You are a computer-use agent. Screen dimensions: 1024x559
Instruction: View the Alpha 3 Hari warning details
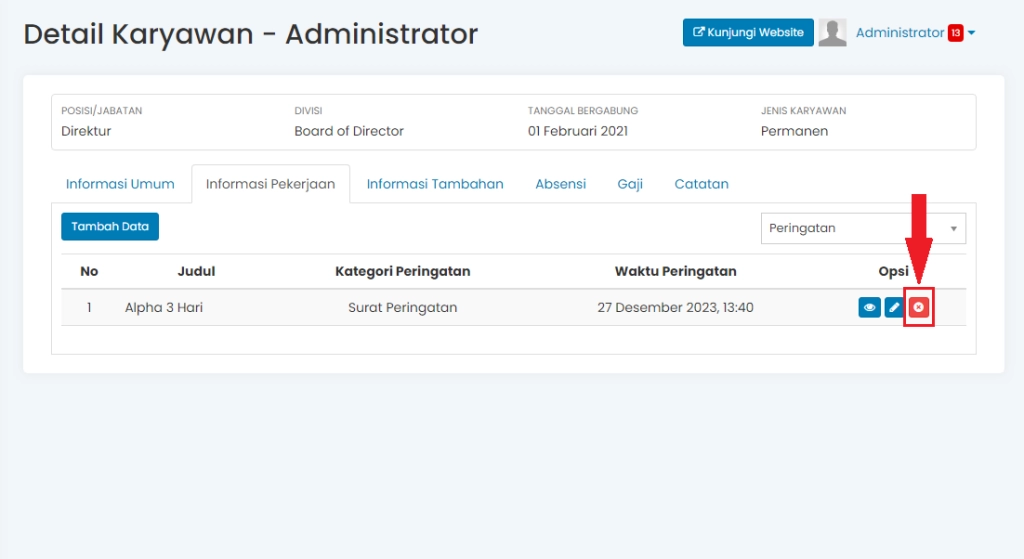[869, 308]
